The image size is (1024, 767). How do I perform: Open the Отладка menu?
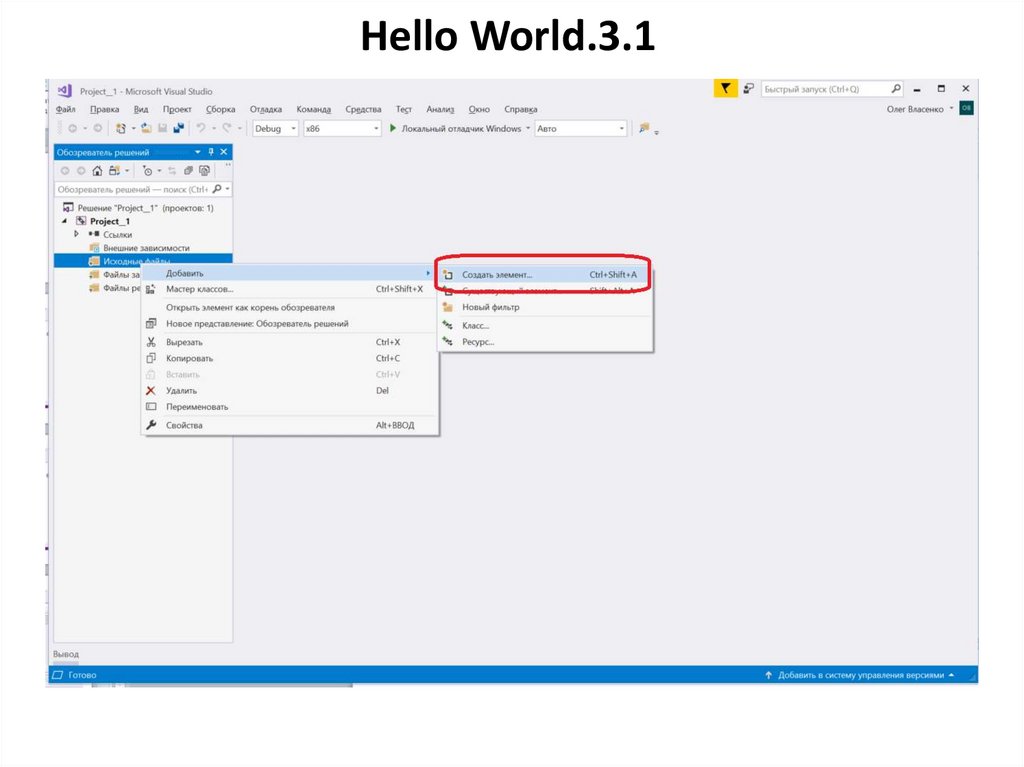(x=266, y=109)
